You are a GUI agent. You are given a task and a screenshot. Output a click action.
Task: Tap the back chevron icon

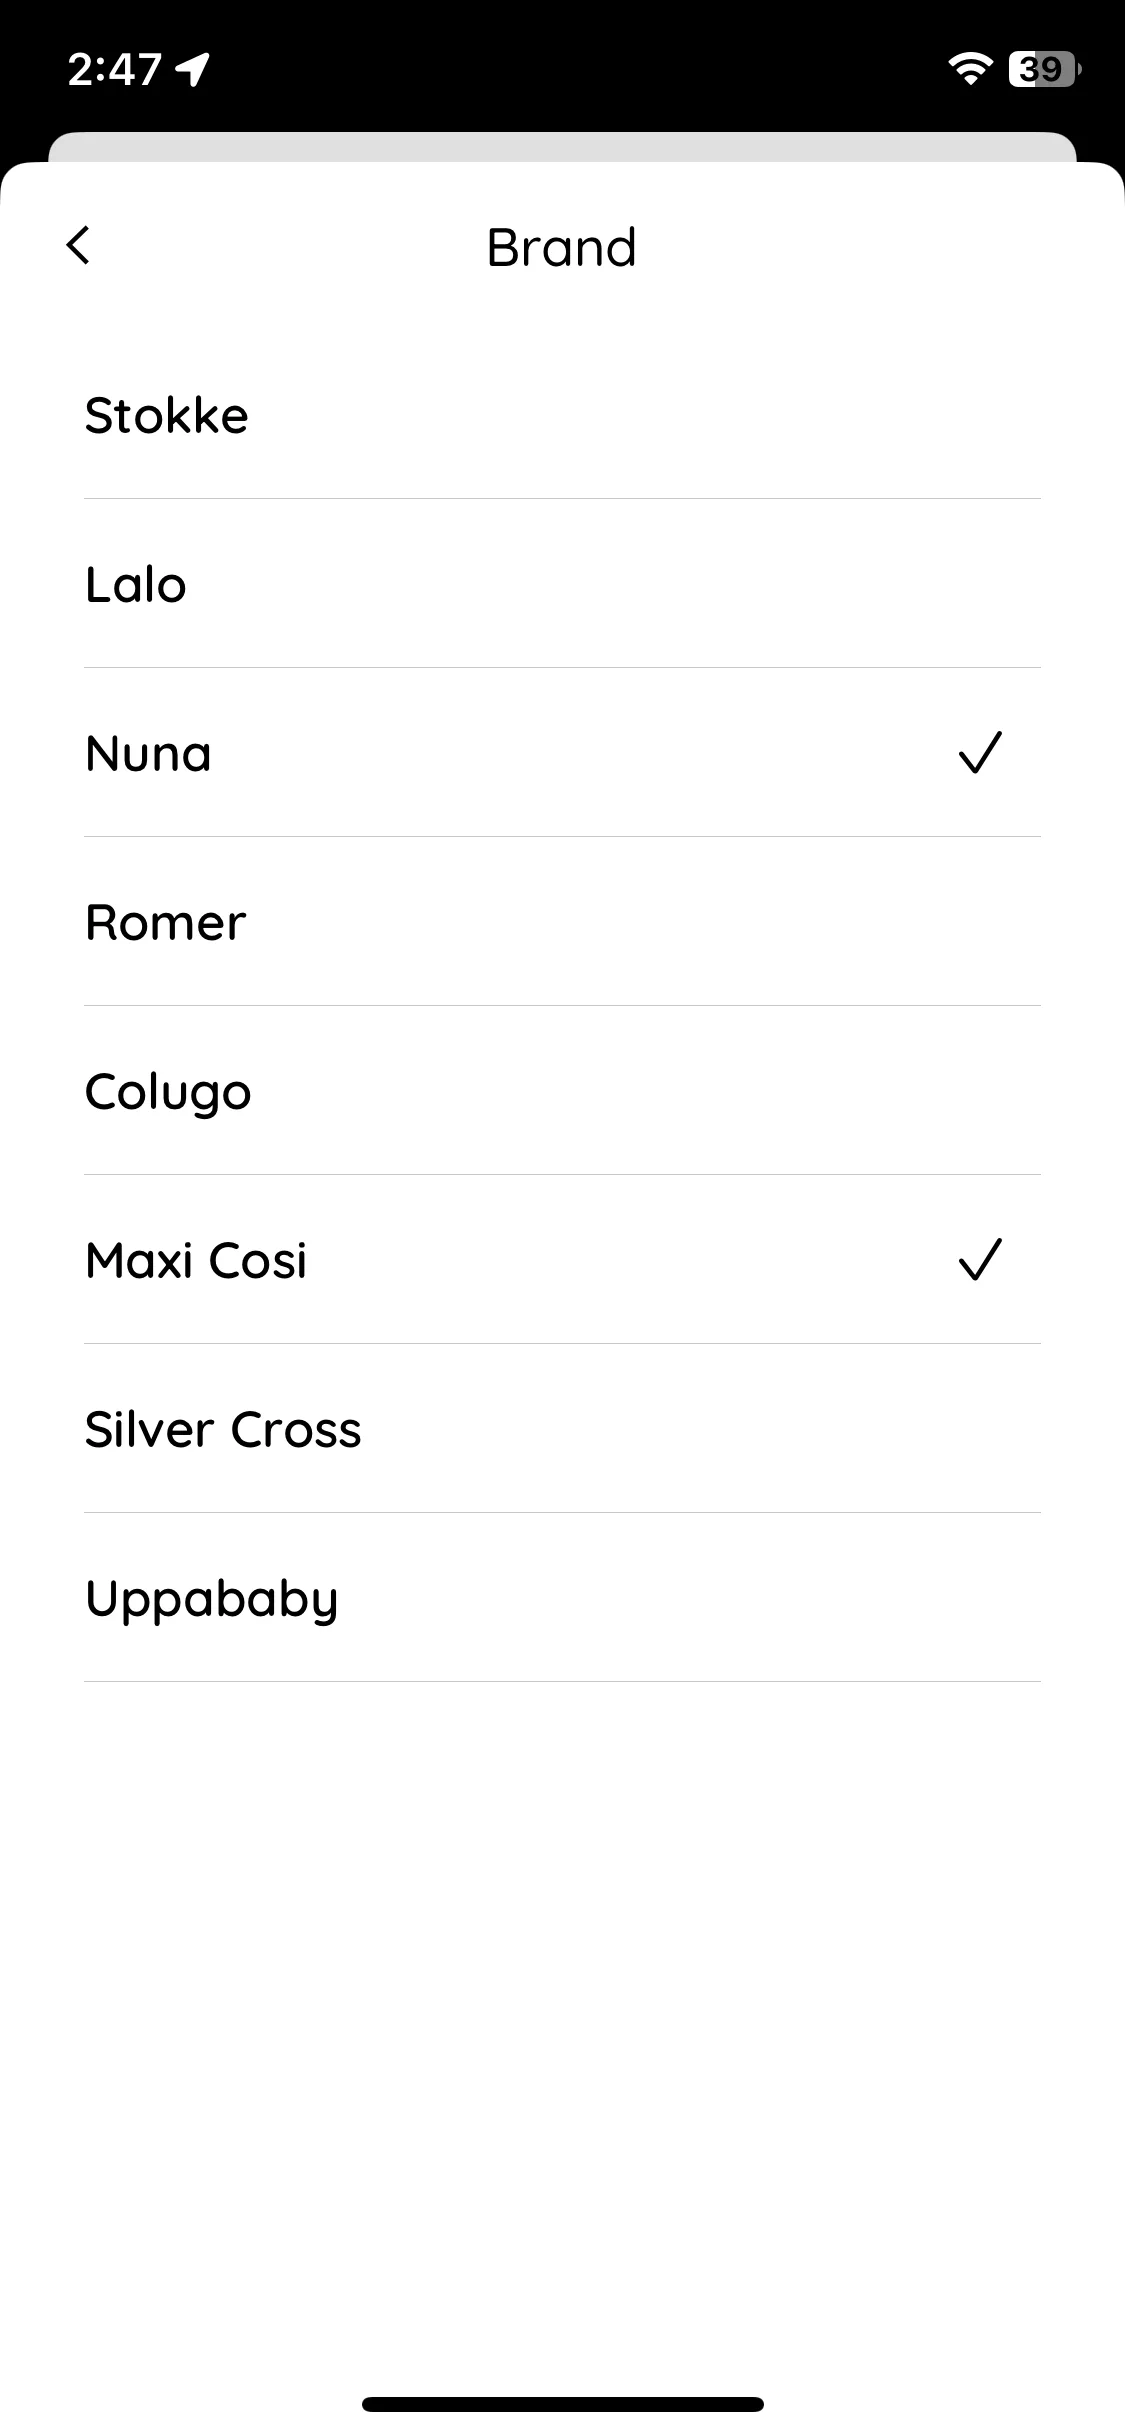coord(78,245)
